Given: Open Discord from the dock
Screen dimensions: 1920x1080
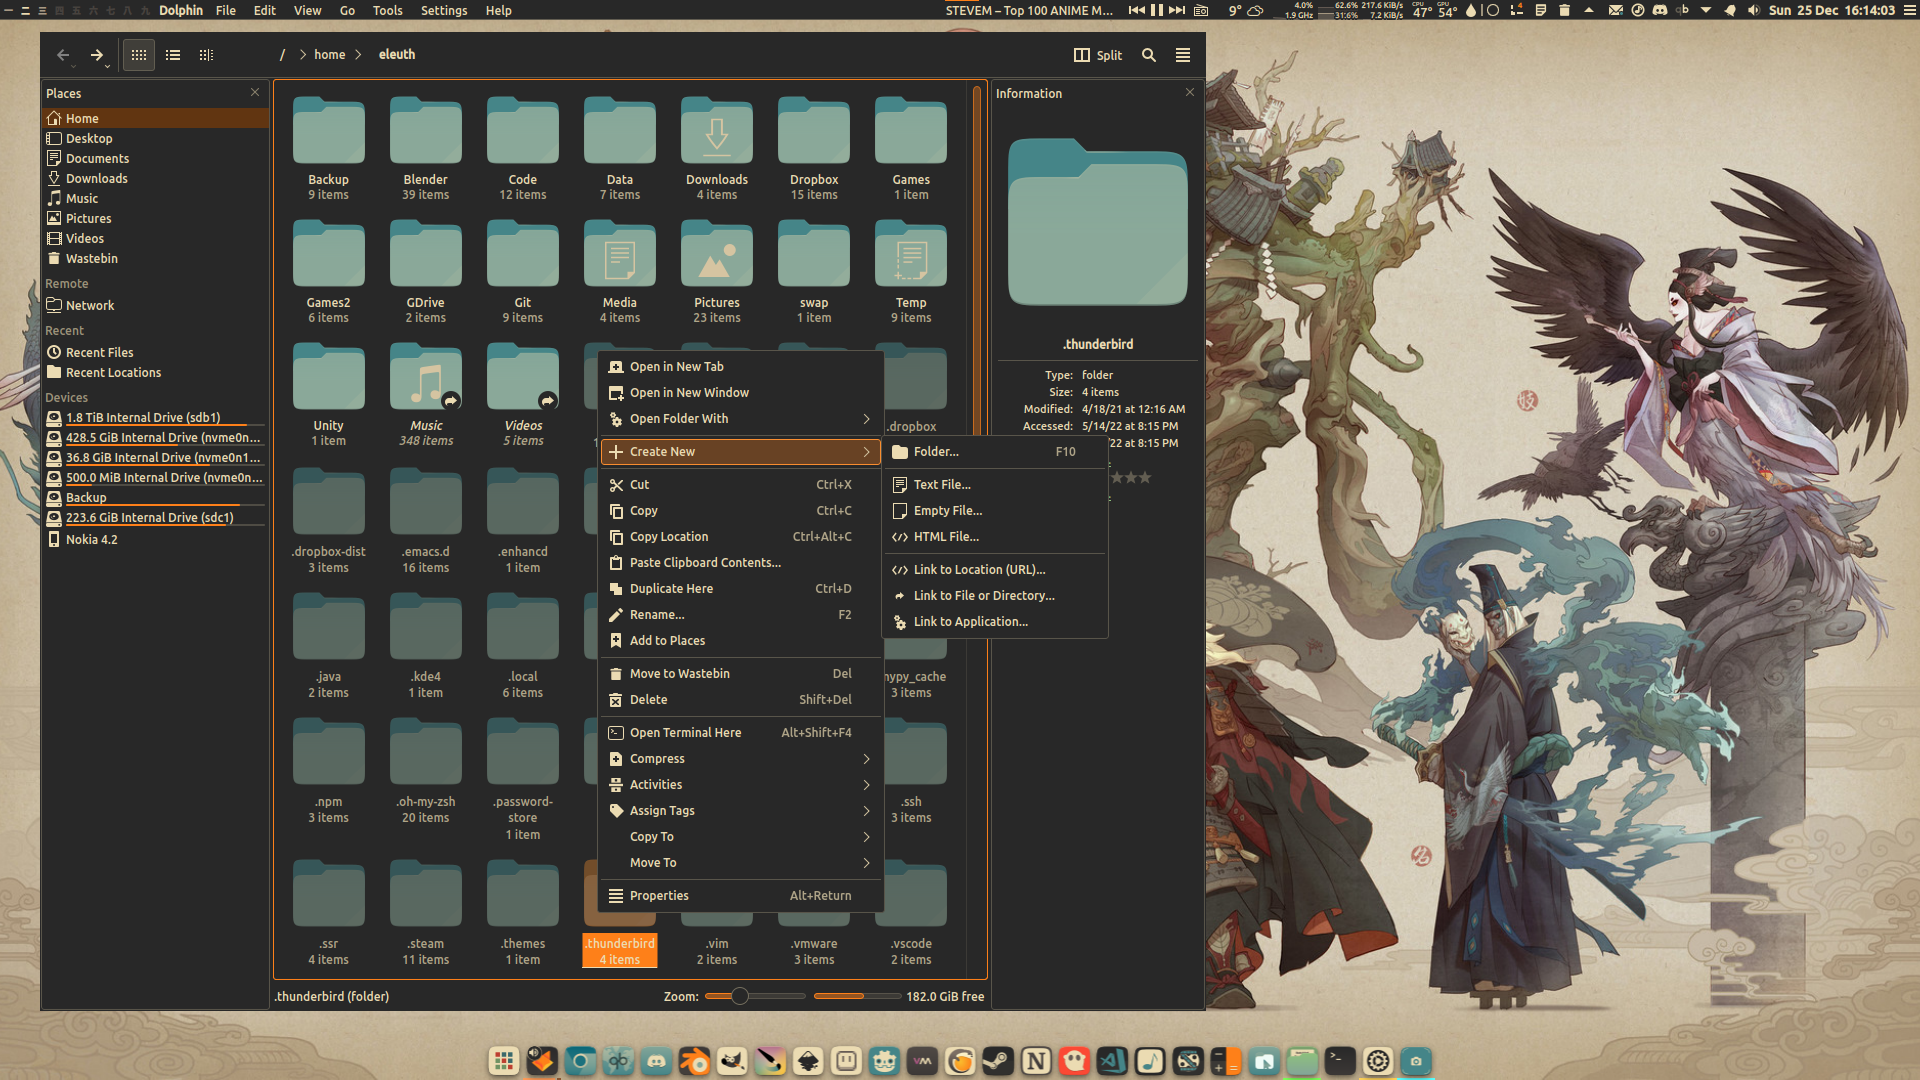Looking at the screenshot, I should pyautogui.click(x=656, y=1061).
